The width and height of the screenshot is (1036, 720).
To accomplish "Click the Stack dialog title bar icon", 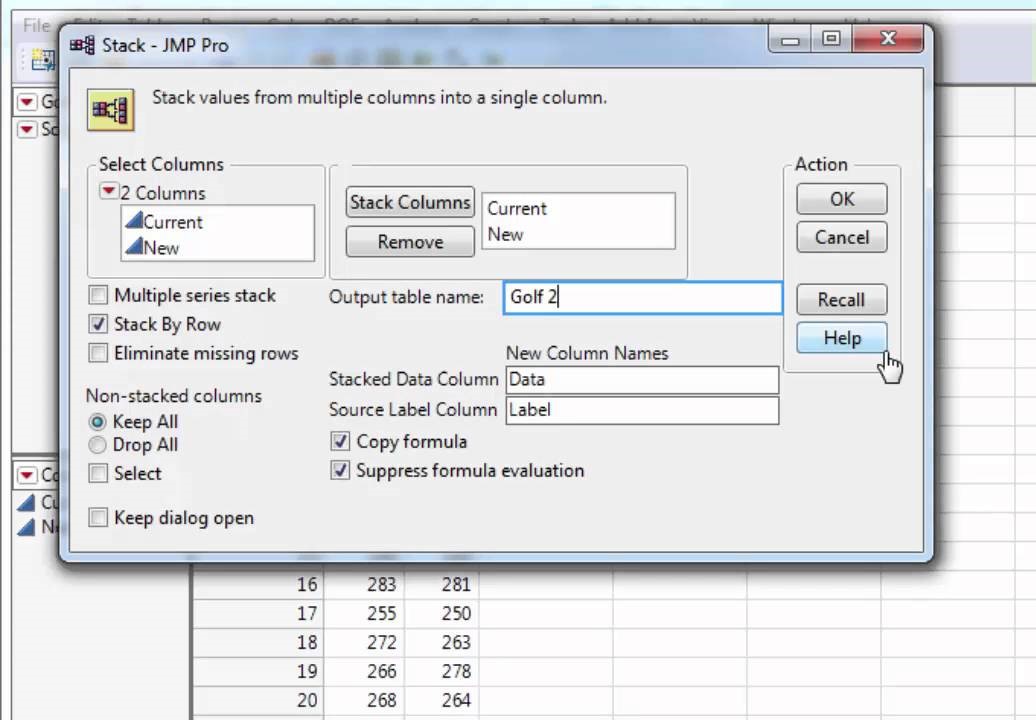I will 82,46.
